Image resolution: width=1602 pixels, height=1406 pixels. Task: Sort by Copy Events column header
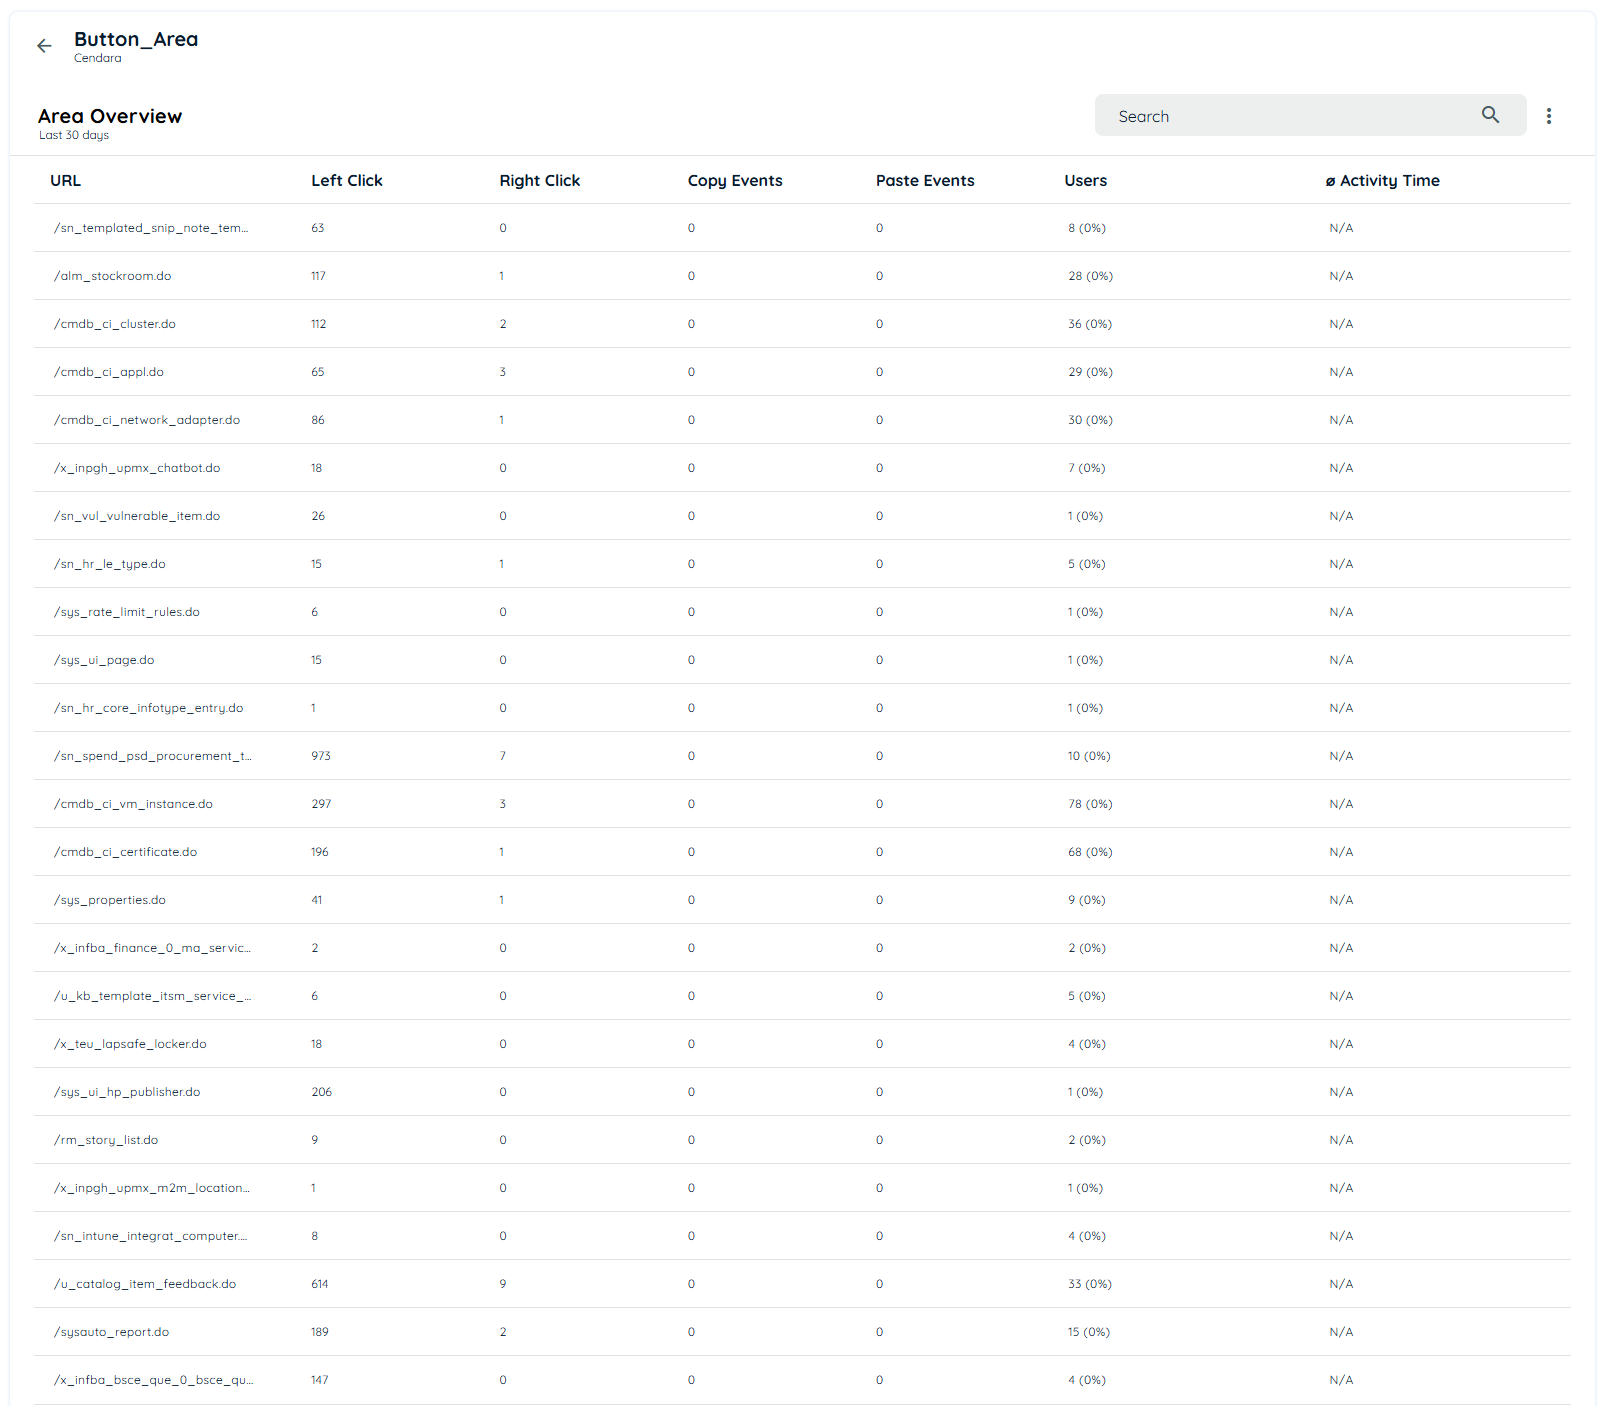[735, 180]
